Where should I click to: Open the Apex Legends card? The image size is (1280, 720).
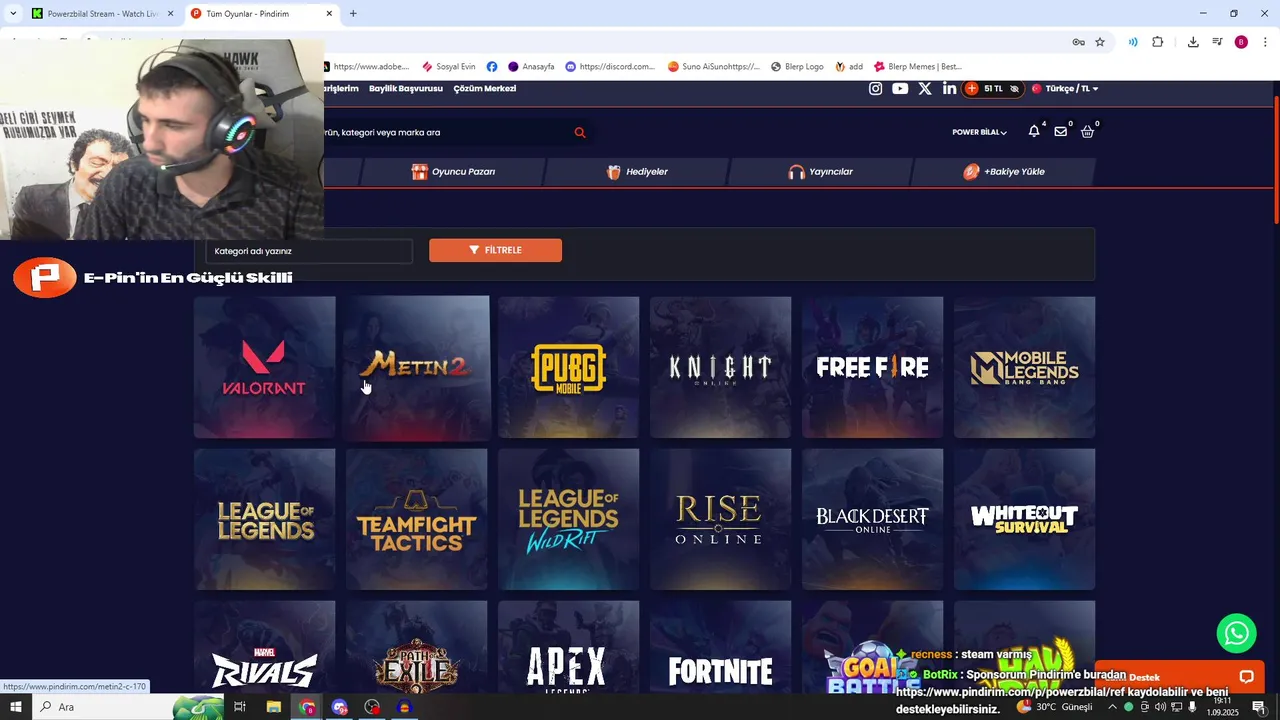pyautogui.click(x=569, y=647)
